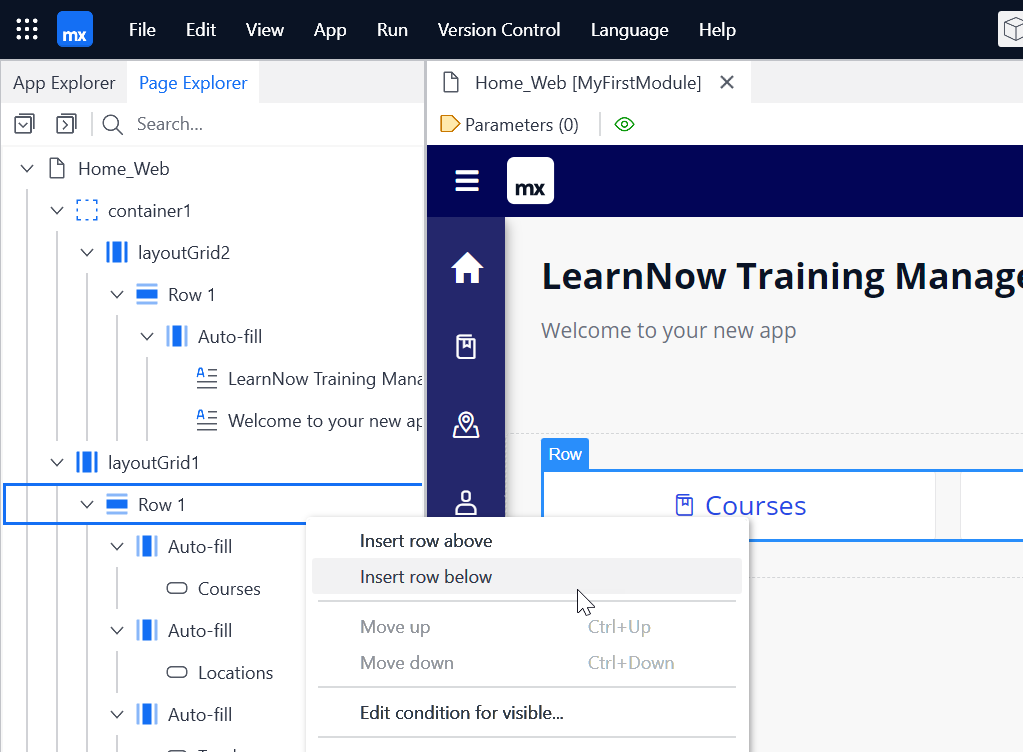Open the View menu

[265, 30]
